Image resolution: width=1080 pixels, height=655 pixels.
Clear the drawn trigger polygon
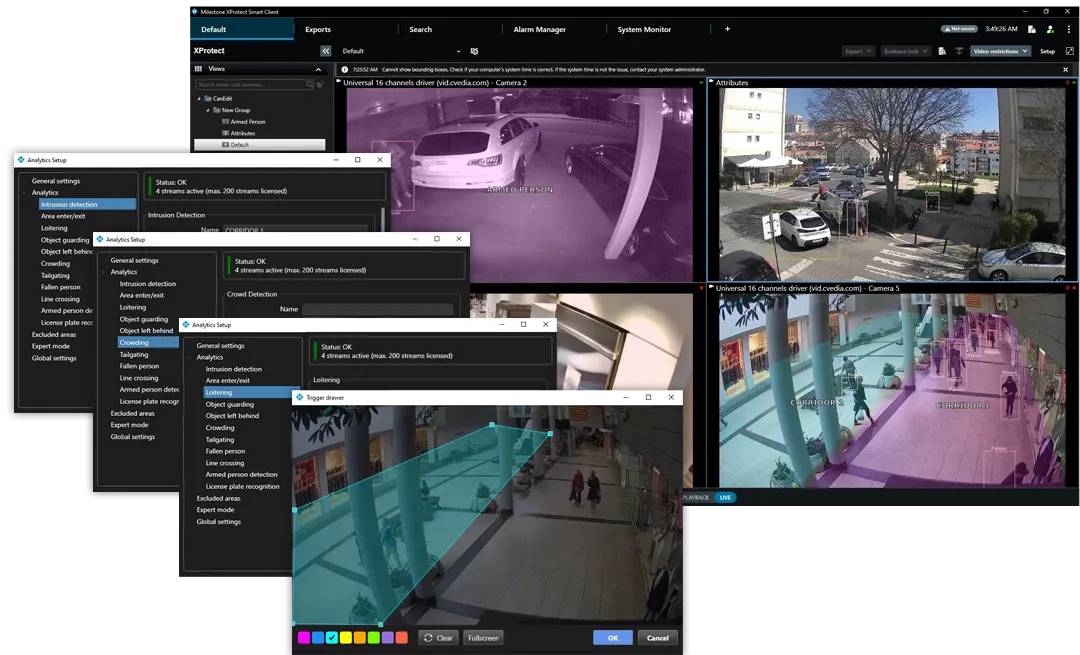tap(438, 637)
